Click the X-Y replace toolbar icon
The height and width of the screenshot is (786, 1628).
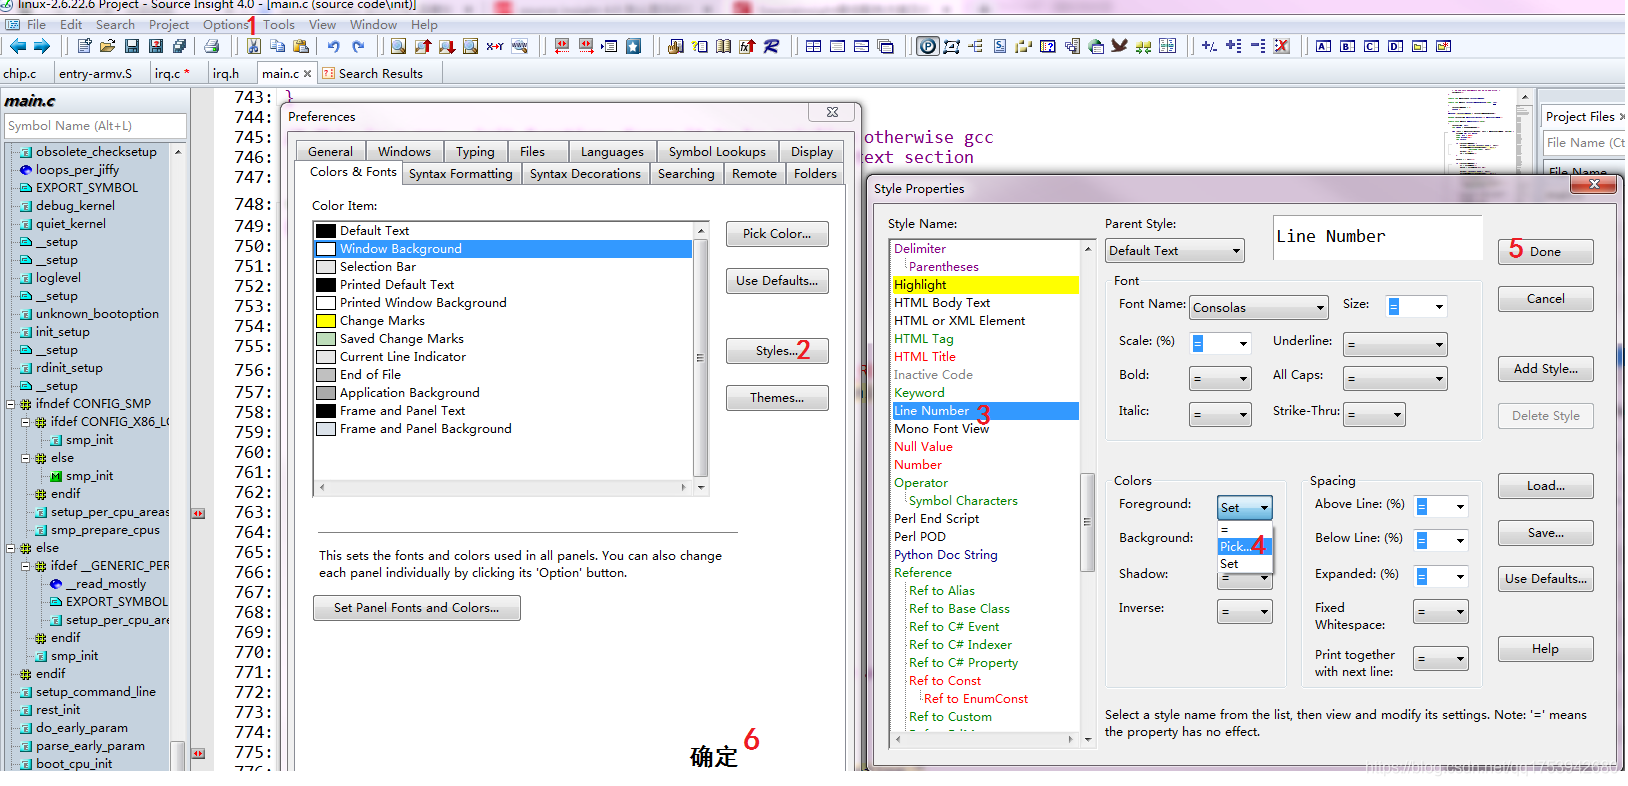pyautogui.click(x=495, y=46)
